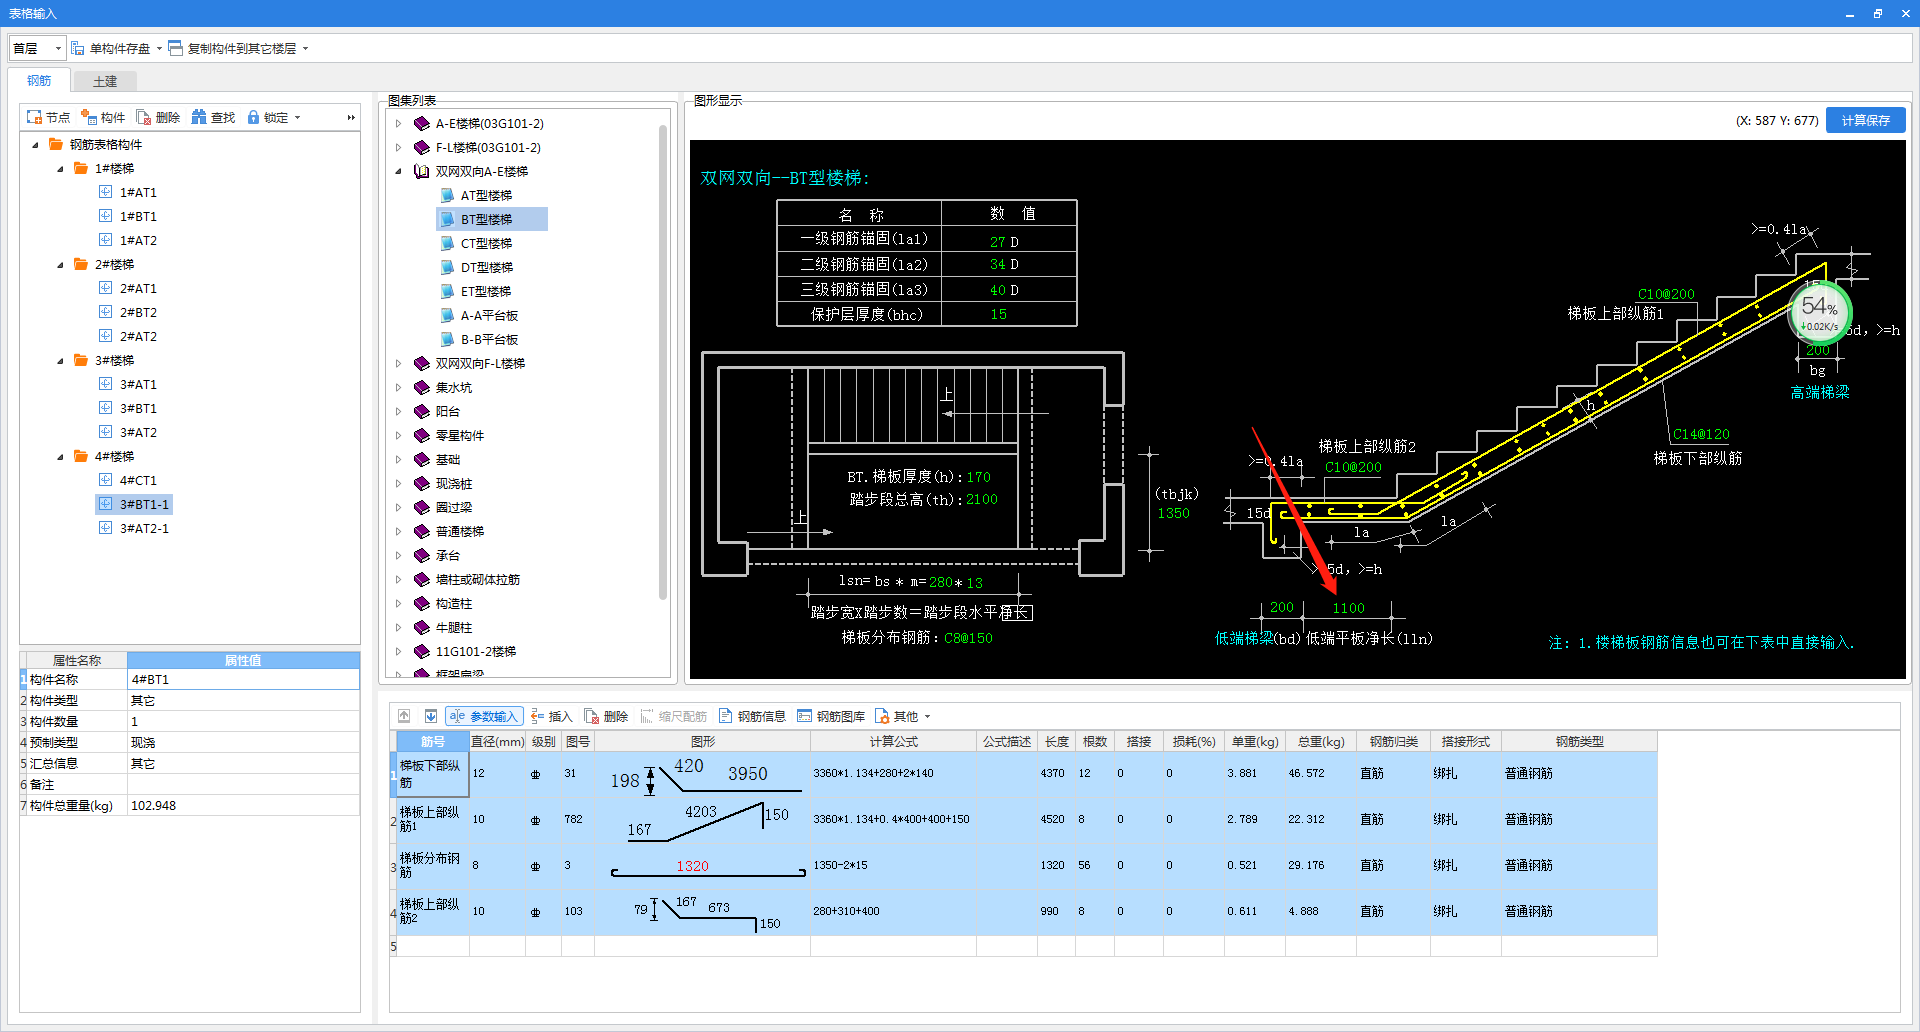Toggle the 参数输入 parameter input button
Screen dimensions: 1920x1032
pos(485,716)
